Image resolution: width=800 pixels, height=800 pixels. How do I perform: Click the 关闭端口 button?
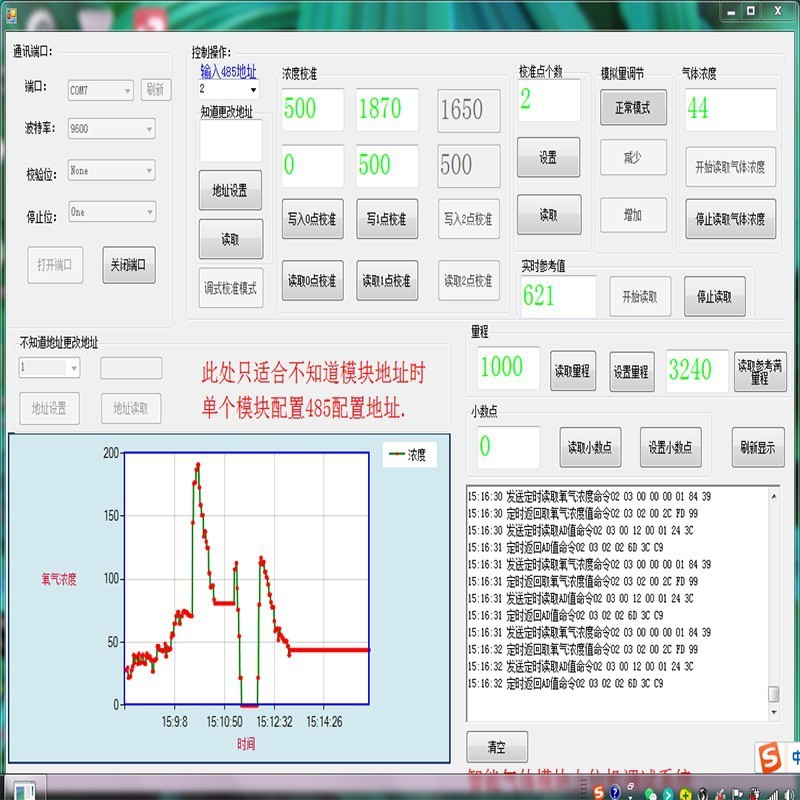129,265
